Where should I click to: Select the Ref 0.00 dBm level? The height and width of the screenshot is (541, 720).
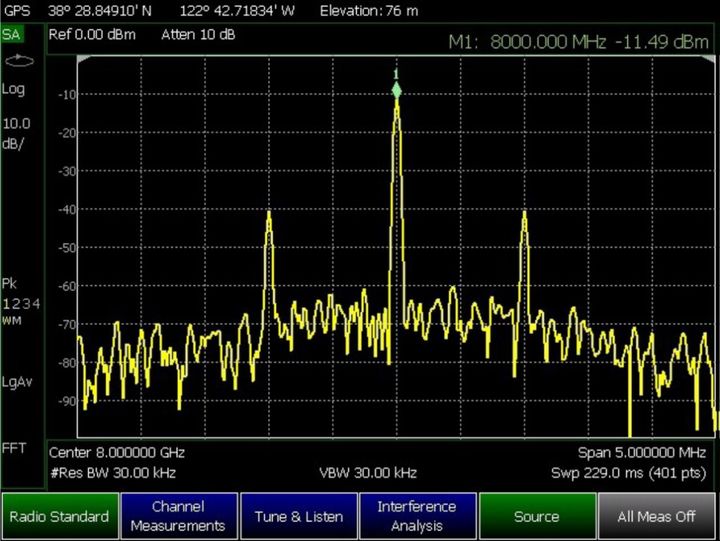[91, 35]
